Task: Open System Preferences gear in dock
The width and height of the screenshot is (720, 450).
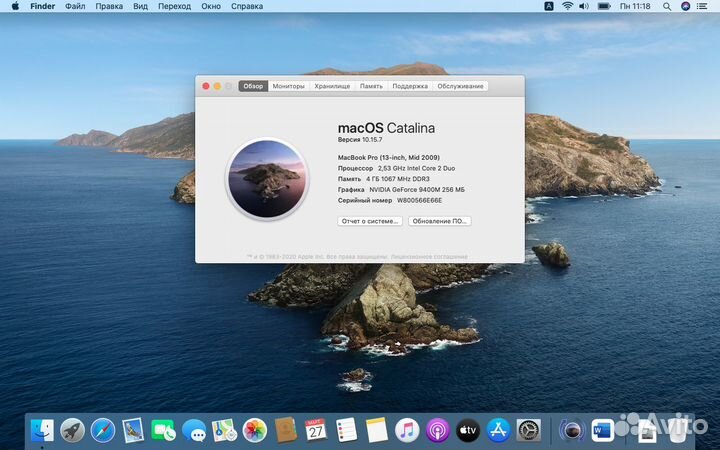Action: click(x=529, y=431)
